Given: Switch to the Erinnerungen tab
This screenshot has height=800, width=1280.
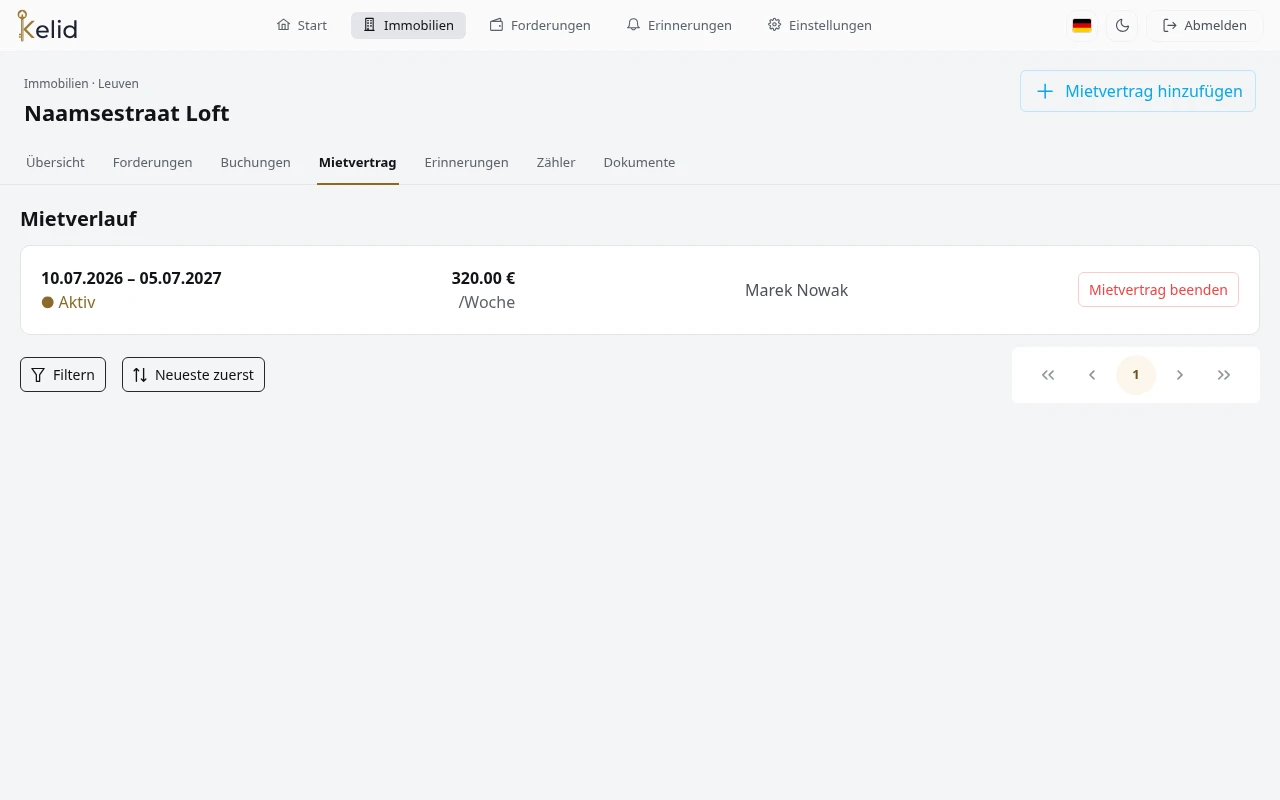Looking at the screenshot, I should 466,162.
